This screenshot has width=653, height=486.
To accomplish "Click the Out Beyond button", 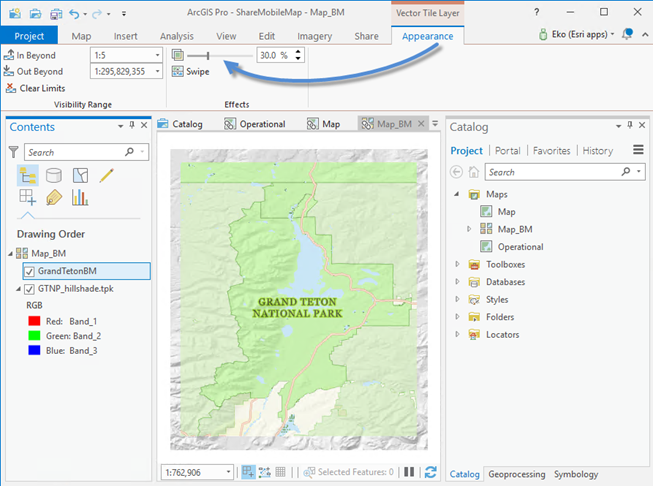I will click(x=33, y=71).
